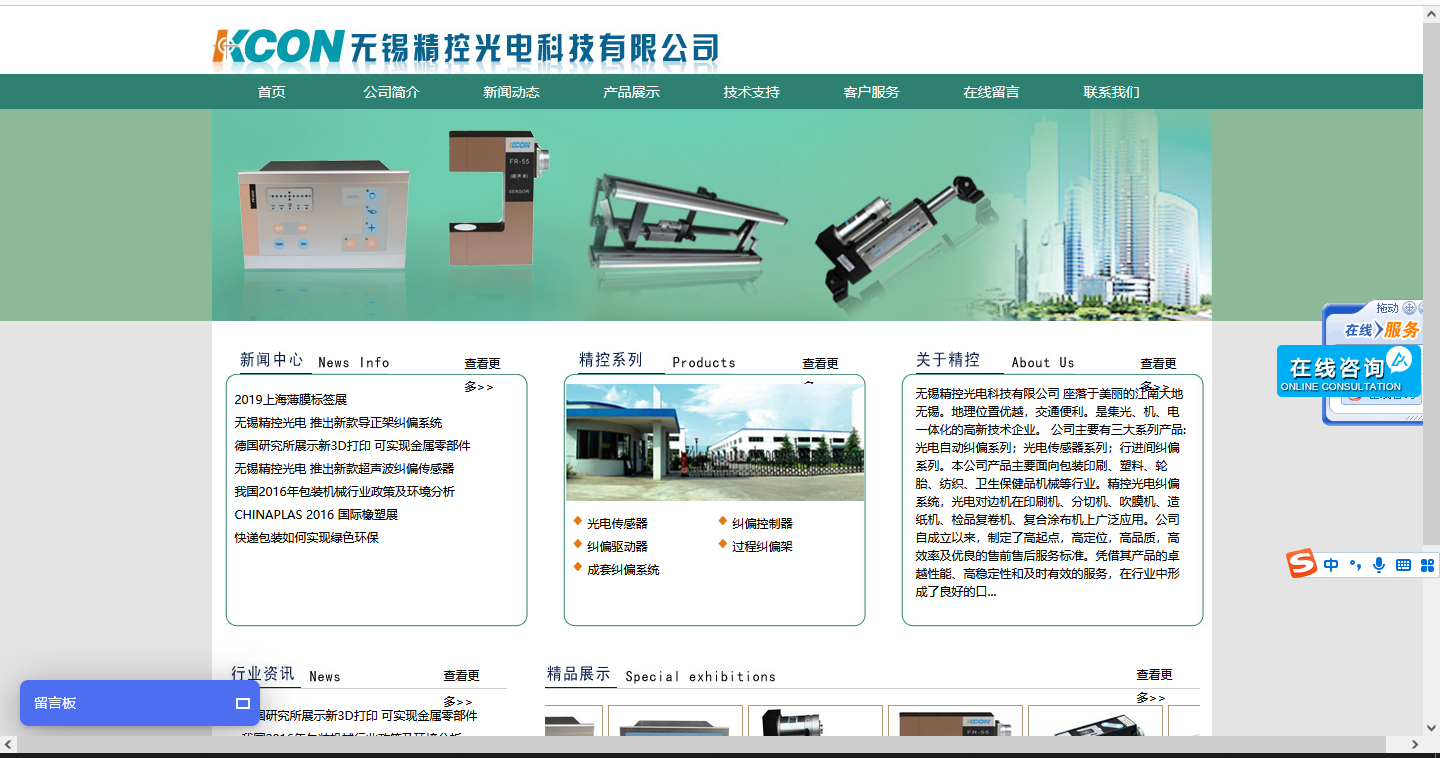Click the 在线服务 panel title
This screenshot has height=758, width=1440.
coord(1382,329)
